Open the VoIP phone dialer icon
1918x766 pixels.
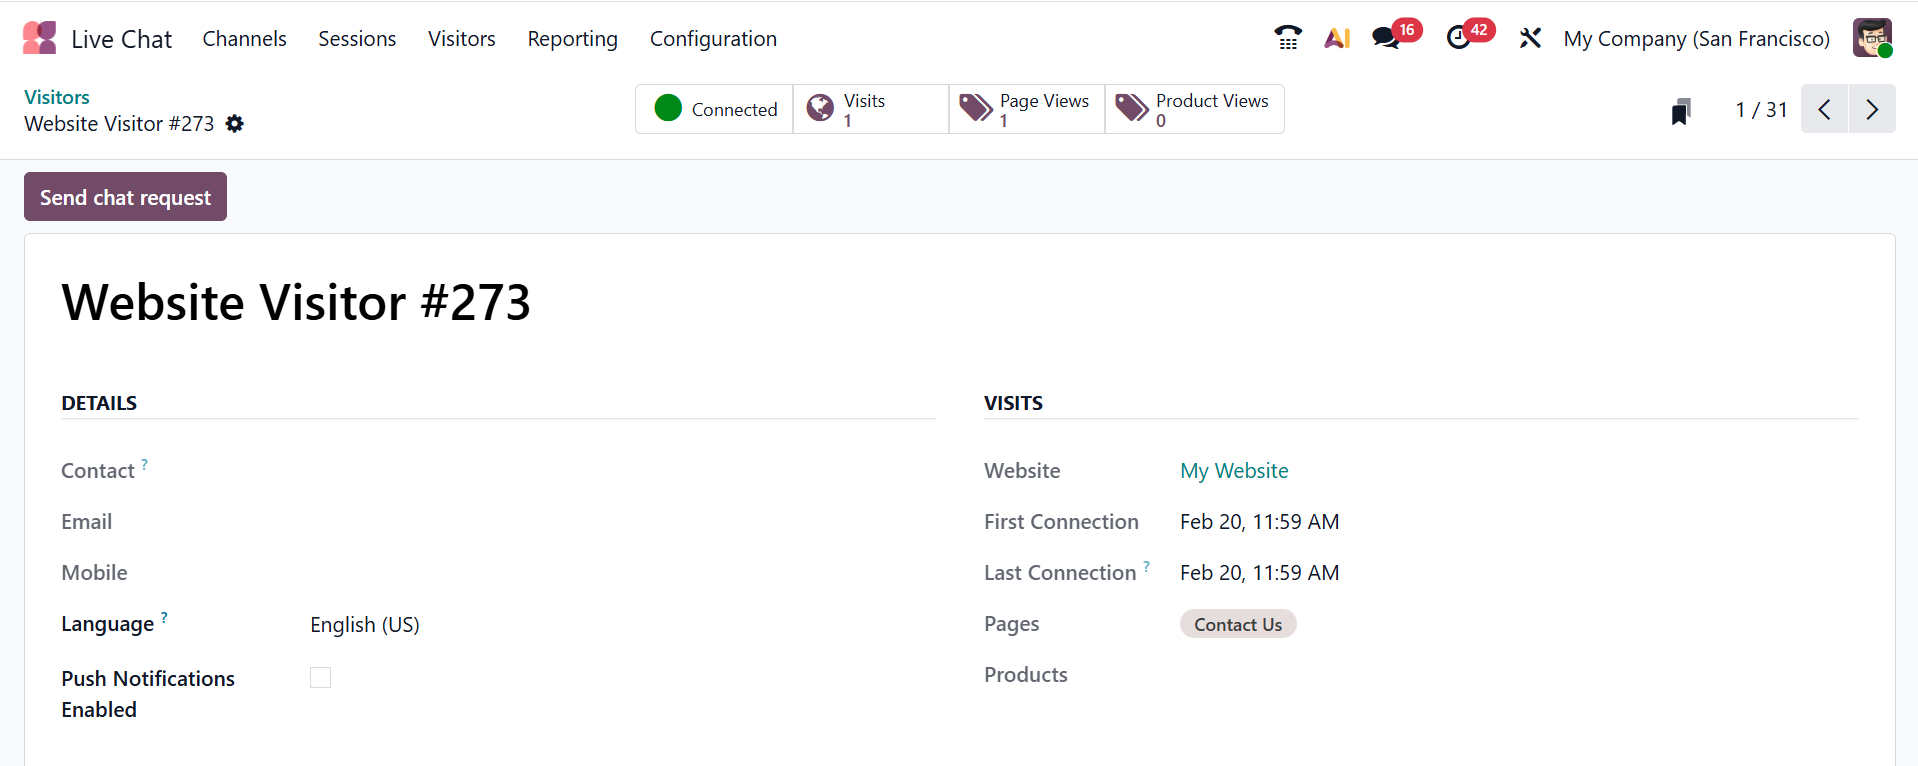pyautogui.click(x=1287, y=38)
